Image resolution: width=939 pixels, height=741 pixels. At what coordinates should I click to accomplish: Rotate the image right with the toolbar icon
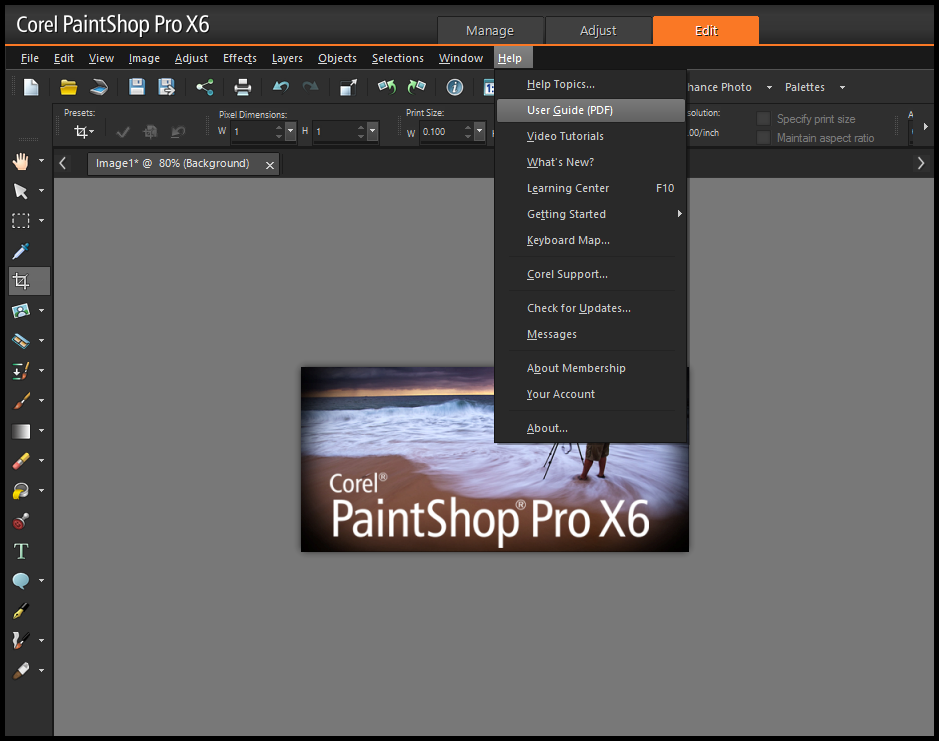(417, 87)
